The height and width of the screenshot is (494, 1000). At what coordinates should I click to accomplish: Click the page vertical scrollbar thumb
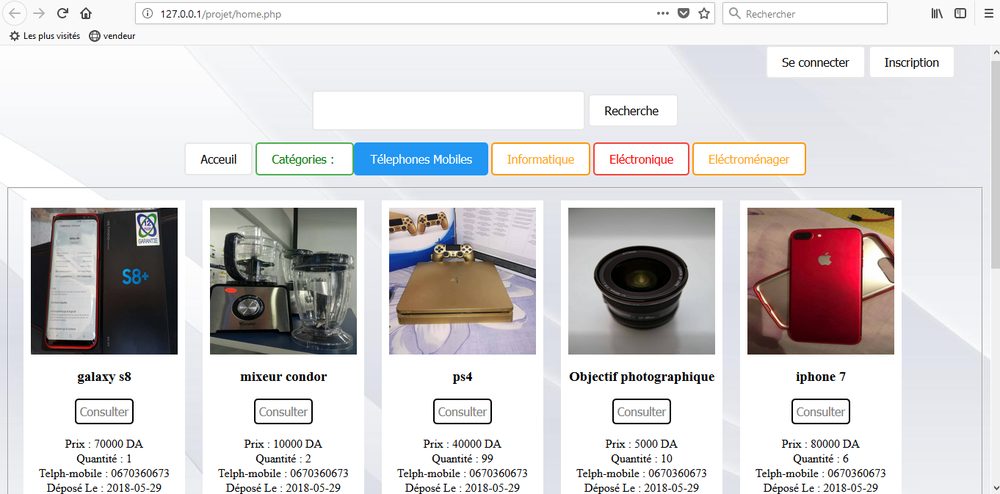(995, 166)
